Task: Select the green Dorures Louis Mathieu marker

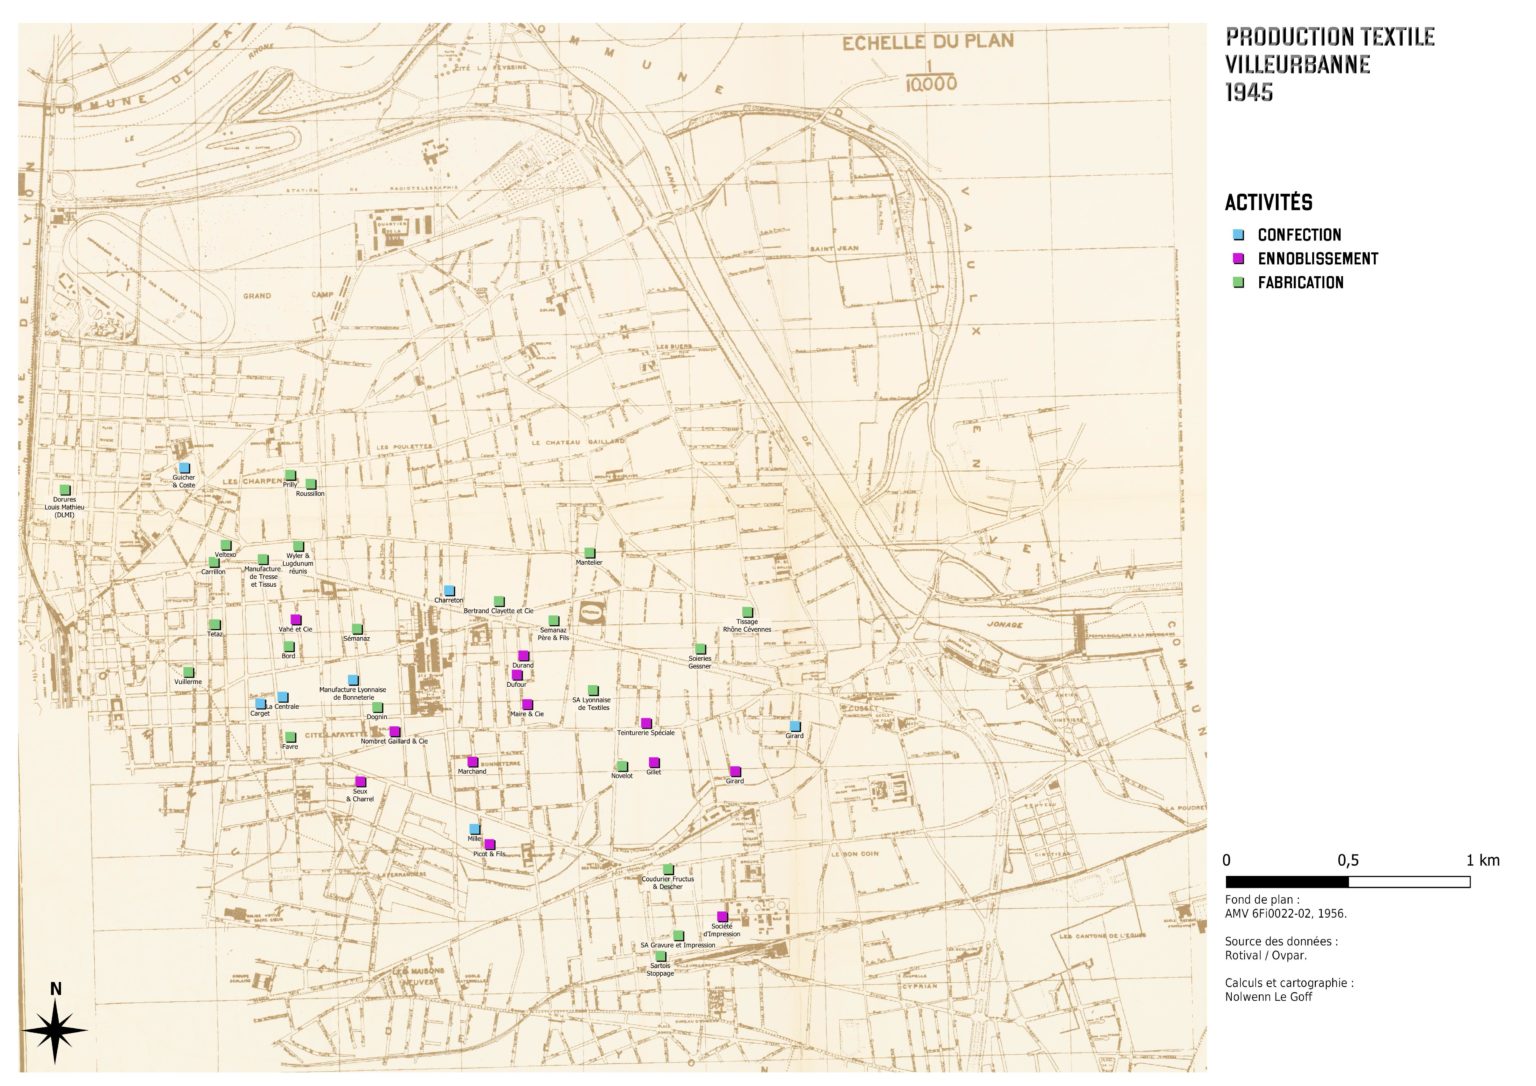Action: (x=66, y=490)
